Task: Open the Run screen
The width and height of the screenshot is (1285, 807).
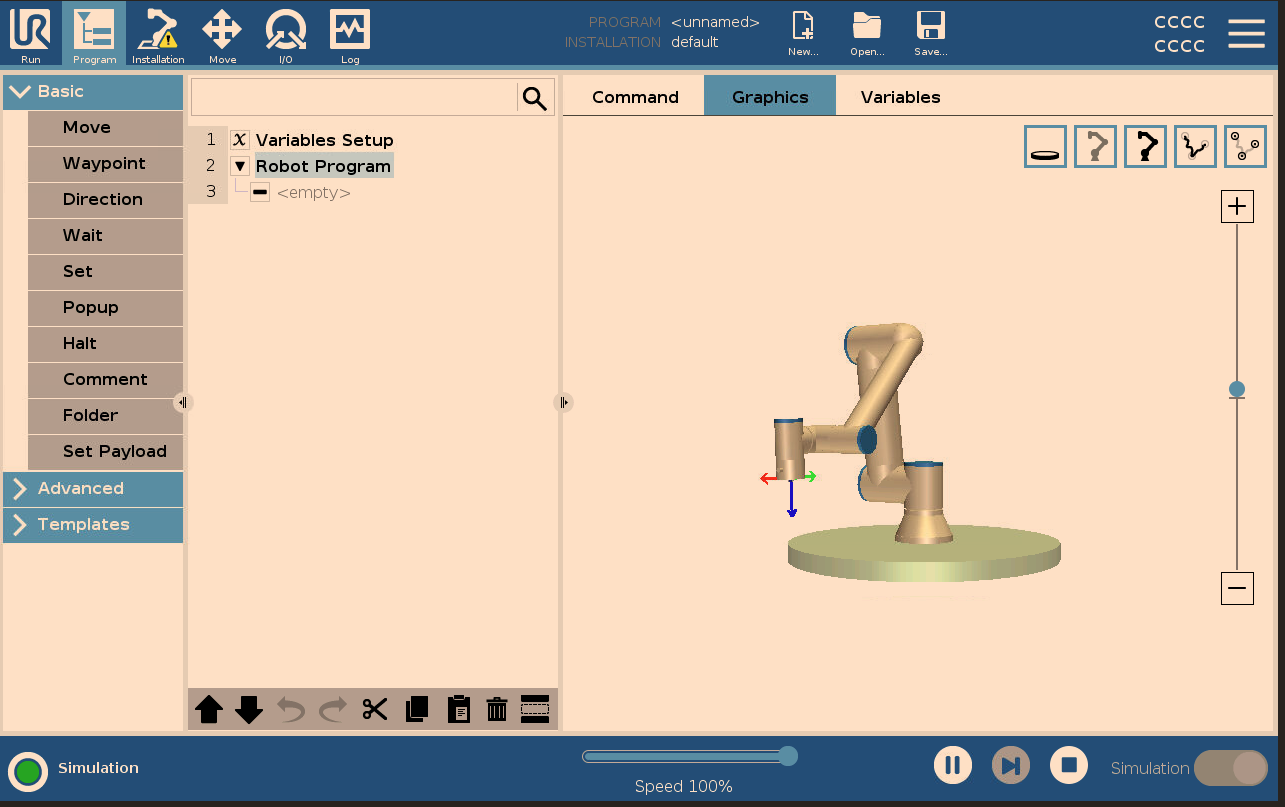Action: [30, 34]
